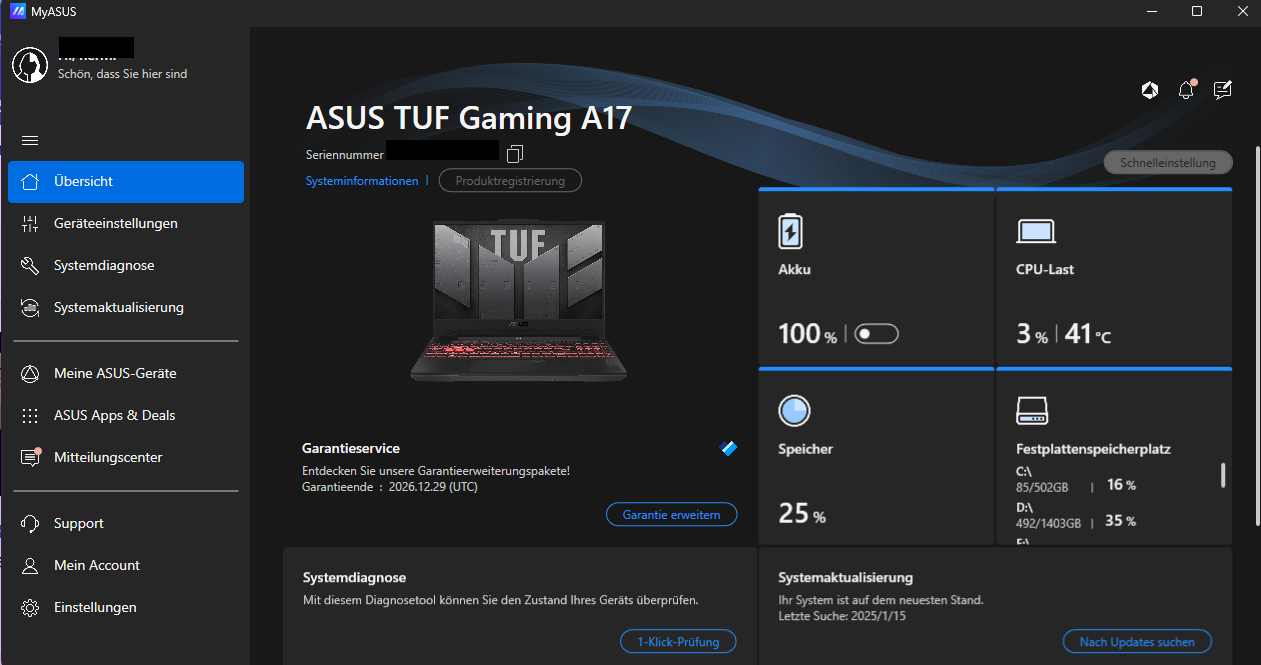1261x665 pixels.
Task: Click the user profile avatar
Action: (x=30, y=65)
